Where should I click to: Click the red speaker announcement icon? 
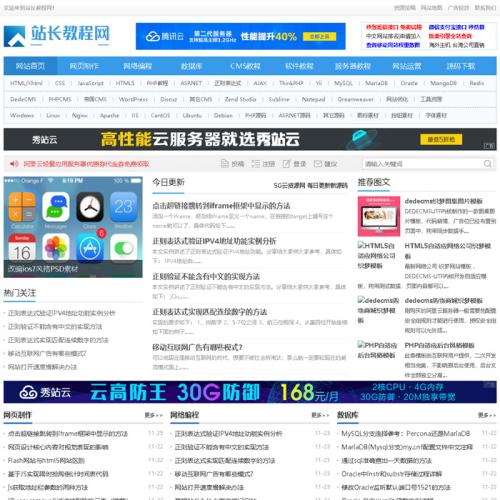(14, 164)
